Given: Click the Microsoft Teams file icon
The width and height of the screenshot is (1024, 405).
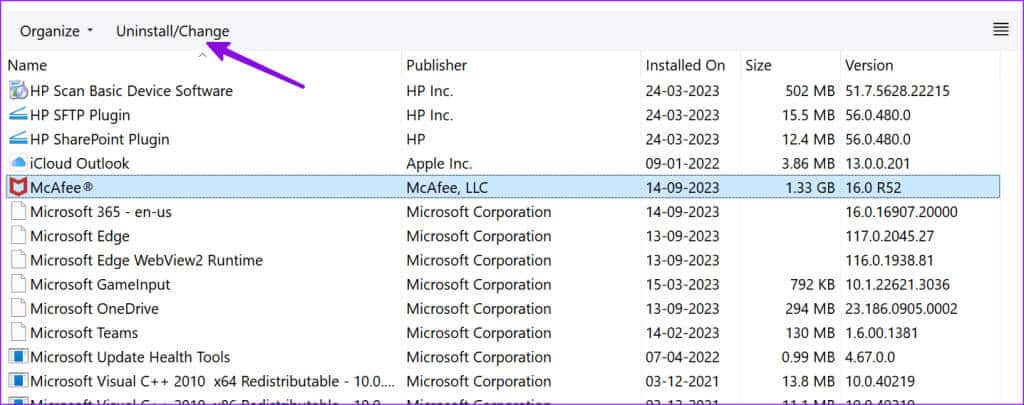Looking at the screenshot, I should point(19,332).
